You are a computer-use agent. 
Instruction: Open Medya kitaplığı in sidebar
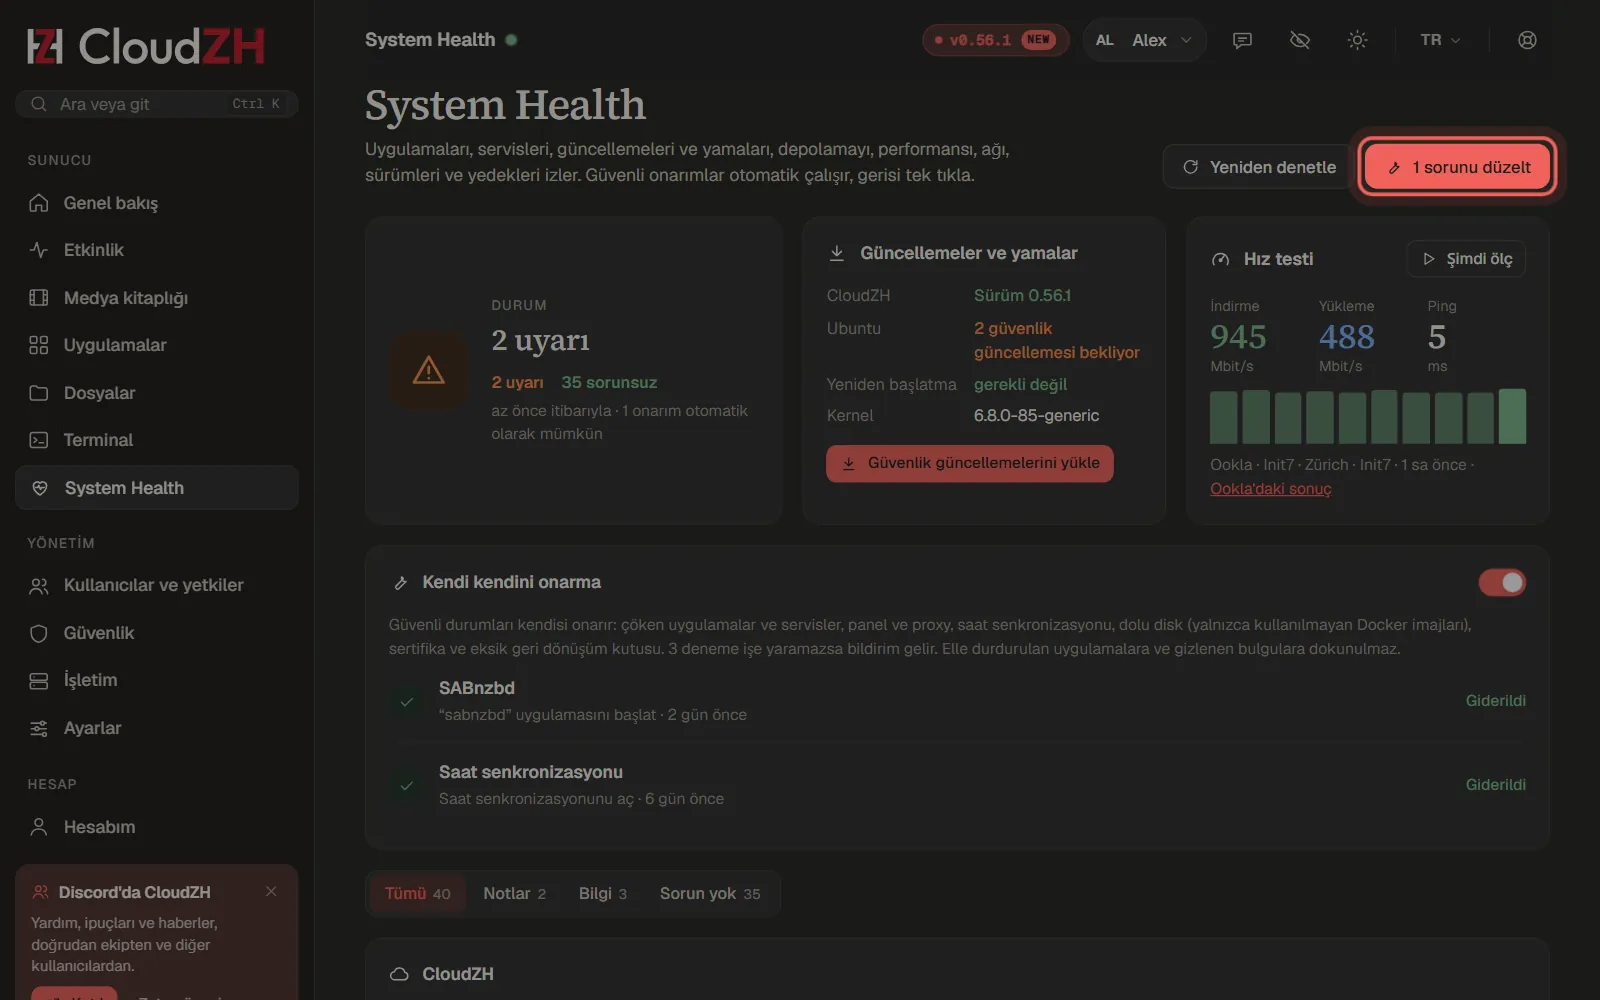[x=157, y=298]
